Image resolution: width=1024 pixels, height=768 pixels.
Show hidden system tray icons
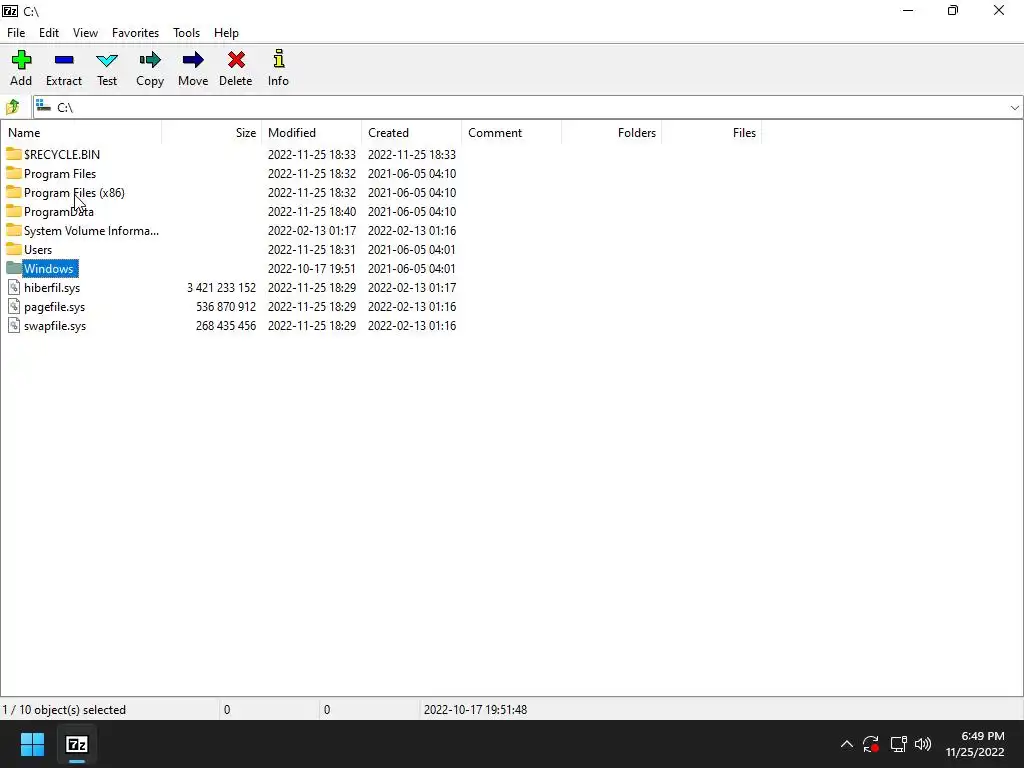[846, 744]
